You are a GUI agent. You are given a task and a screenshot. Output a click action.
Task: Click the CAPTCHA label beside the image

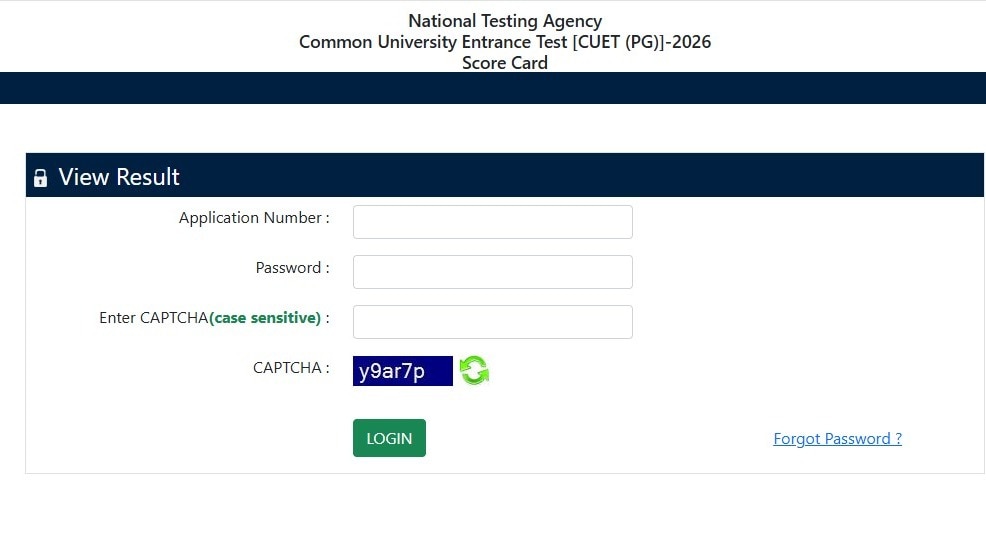(291, 368)
